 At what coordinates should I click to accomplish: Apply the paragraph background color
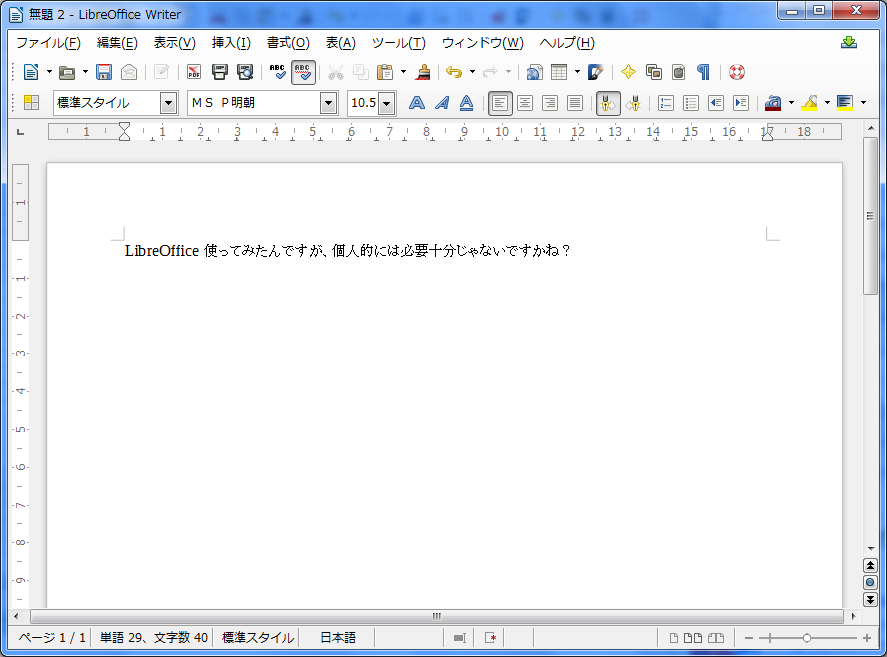click(x=845, y=102)
